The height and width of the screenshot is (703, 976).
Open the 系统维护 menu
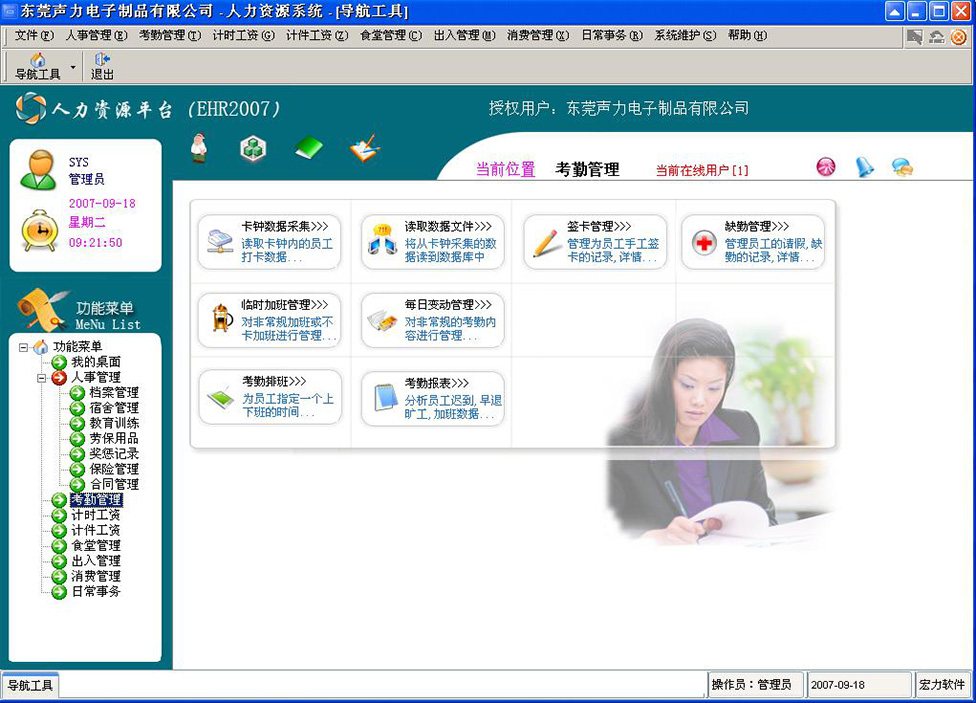click(x=685, y=35)
